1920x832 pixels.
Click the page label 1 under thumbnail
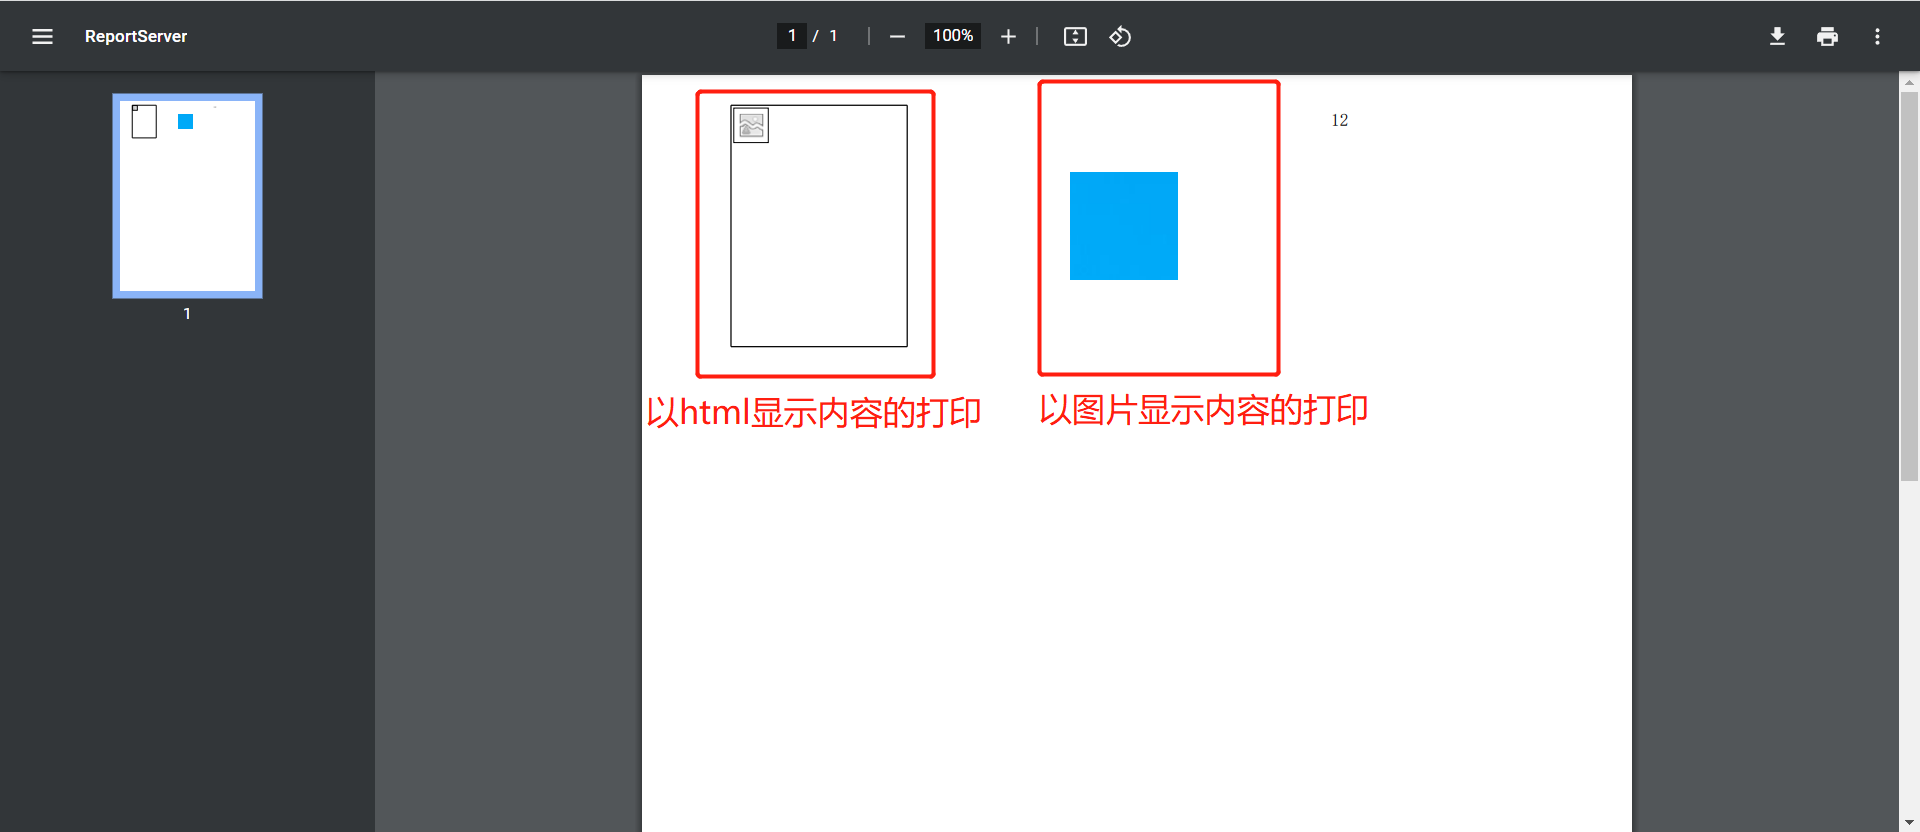(x=187, y=314)
